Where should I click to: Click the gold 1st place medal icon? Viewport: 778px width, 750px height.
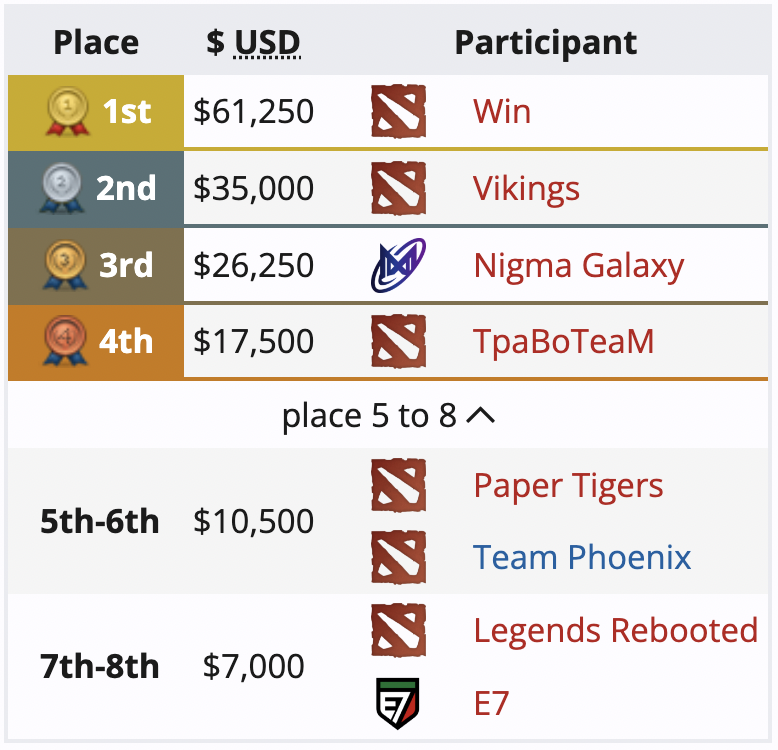coord(68,112)
